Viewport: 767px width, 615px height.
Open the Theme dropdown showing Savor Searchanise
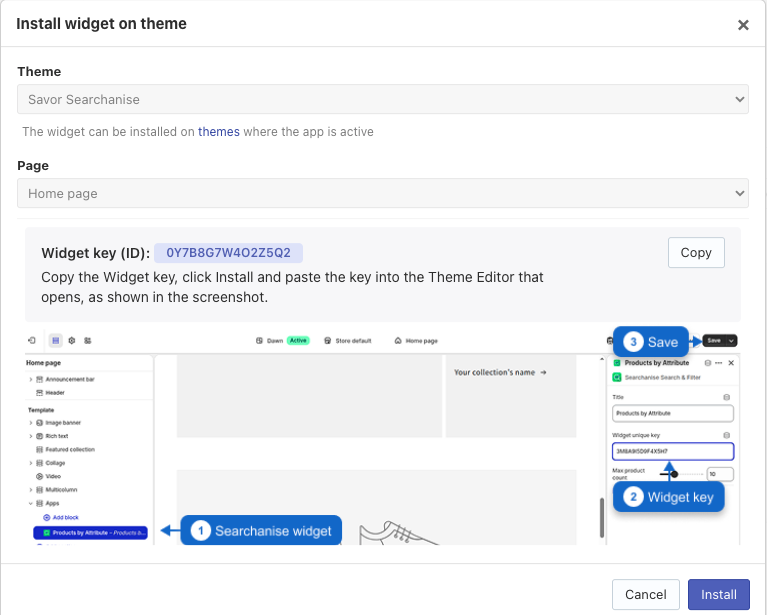(x=383, y=99)
